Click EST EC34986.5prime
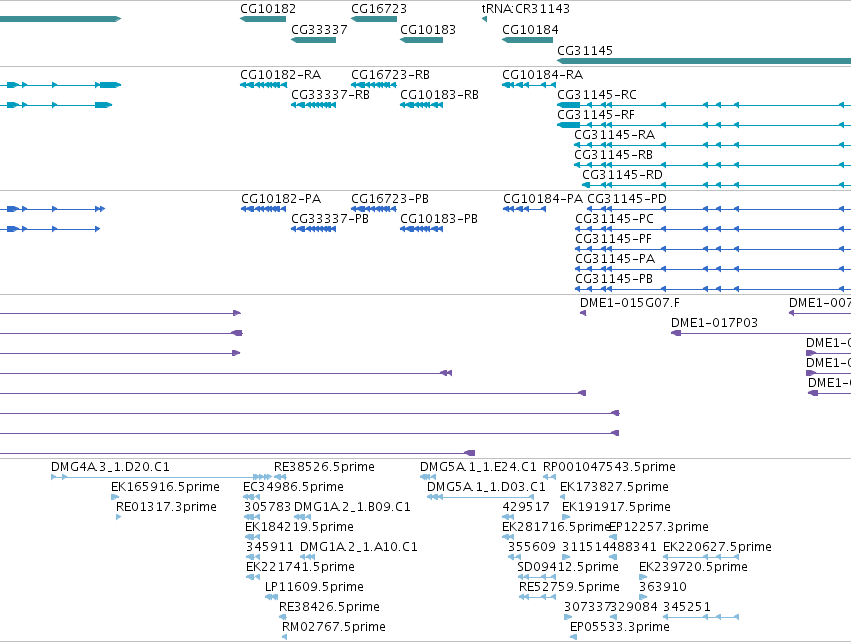Screen dimensions: 851x642 tap(294, 487)
